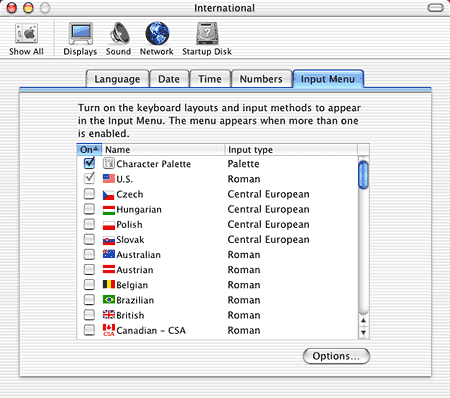Open the Network globe icon

(157, 33)
